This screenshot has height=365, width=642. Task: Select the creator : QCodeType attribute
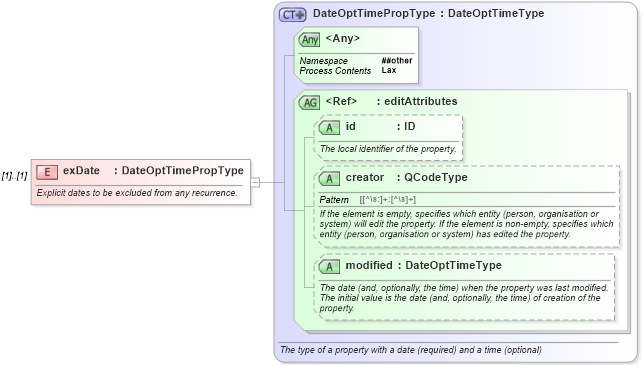coord(407,177)
